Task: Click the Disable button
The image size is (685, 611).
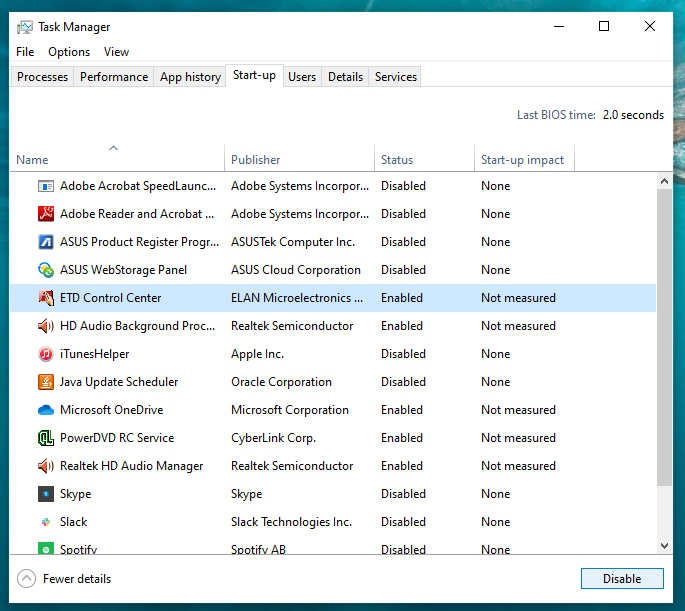Action: pos(622,579)
